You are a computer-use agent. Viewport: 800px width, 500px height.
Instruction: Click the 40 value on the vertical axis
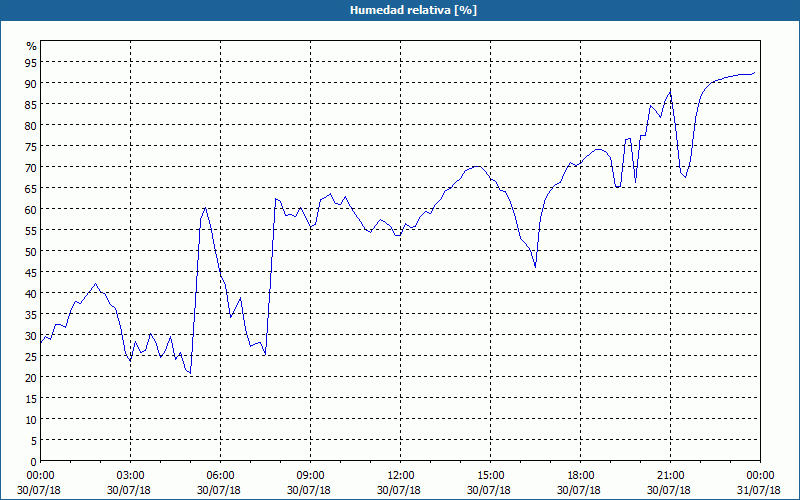tap(31, 293)
